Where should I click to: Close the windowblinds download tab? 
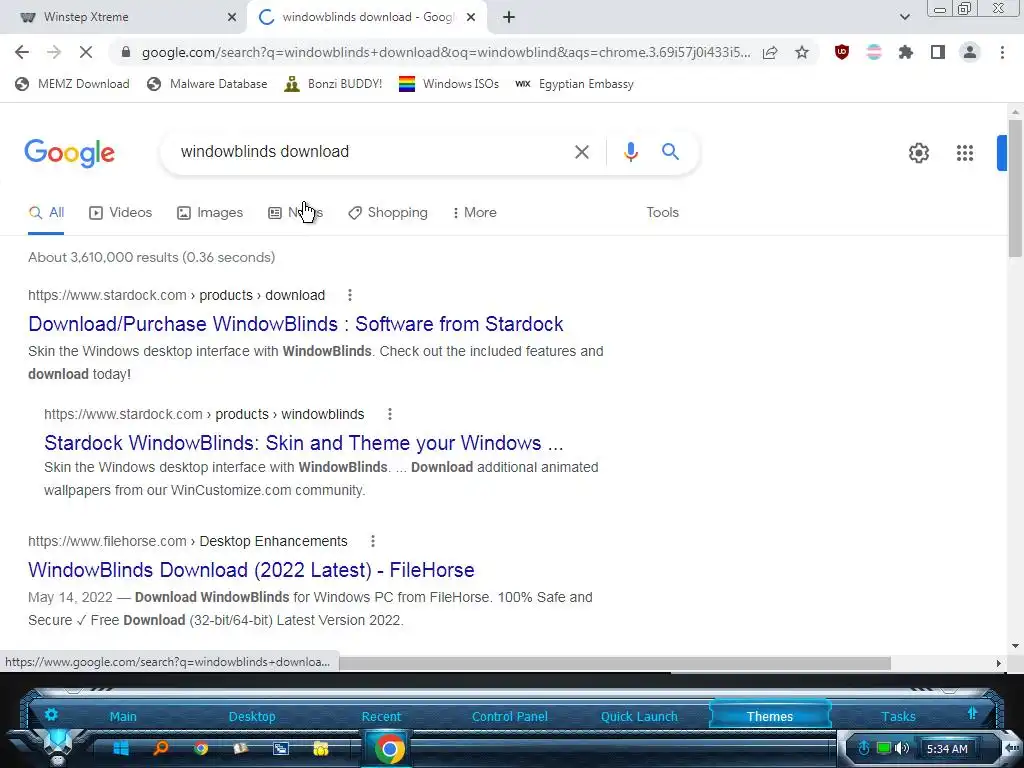[471, 17]
